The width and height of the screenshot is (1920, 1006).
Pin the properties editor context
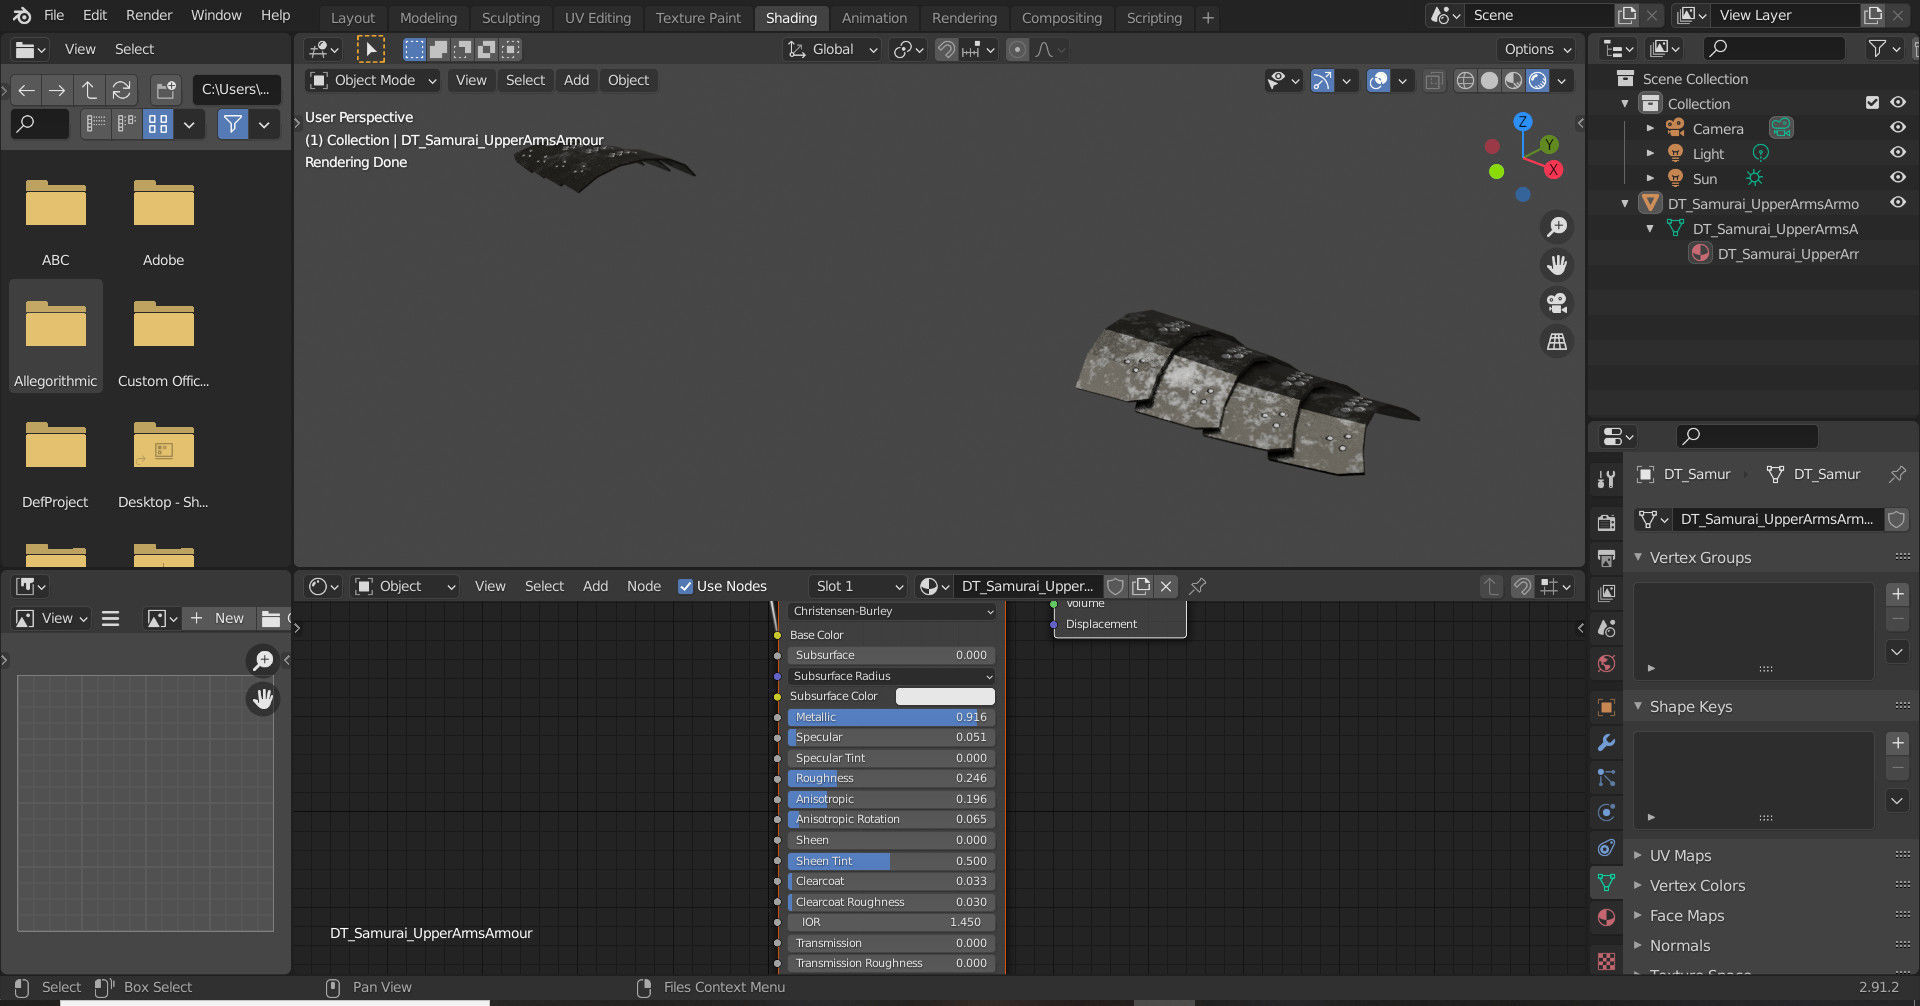coord(1896,474)
